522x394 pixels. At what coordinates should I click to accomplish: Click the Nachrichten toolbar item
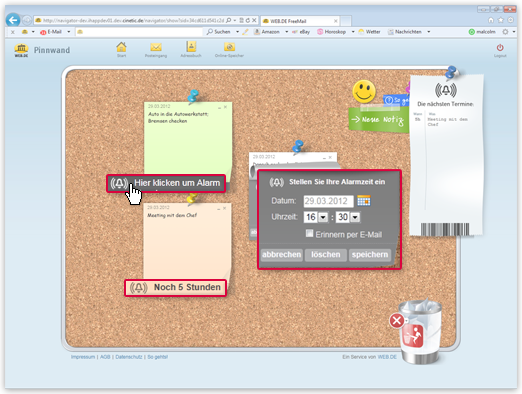click(405, 32)
